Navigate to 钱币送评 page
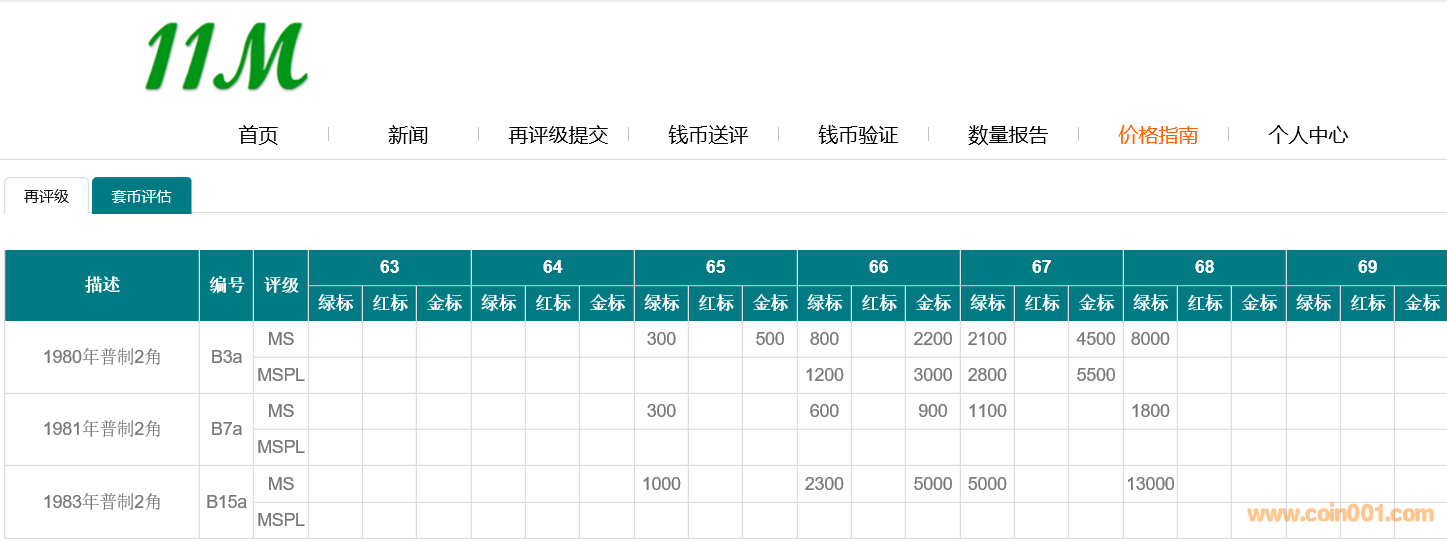The height and width of the screenshot is (541, 1447). point(708,135)
